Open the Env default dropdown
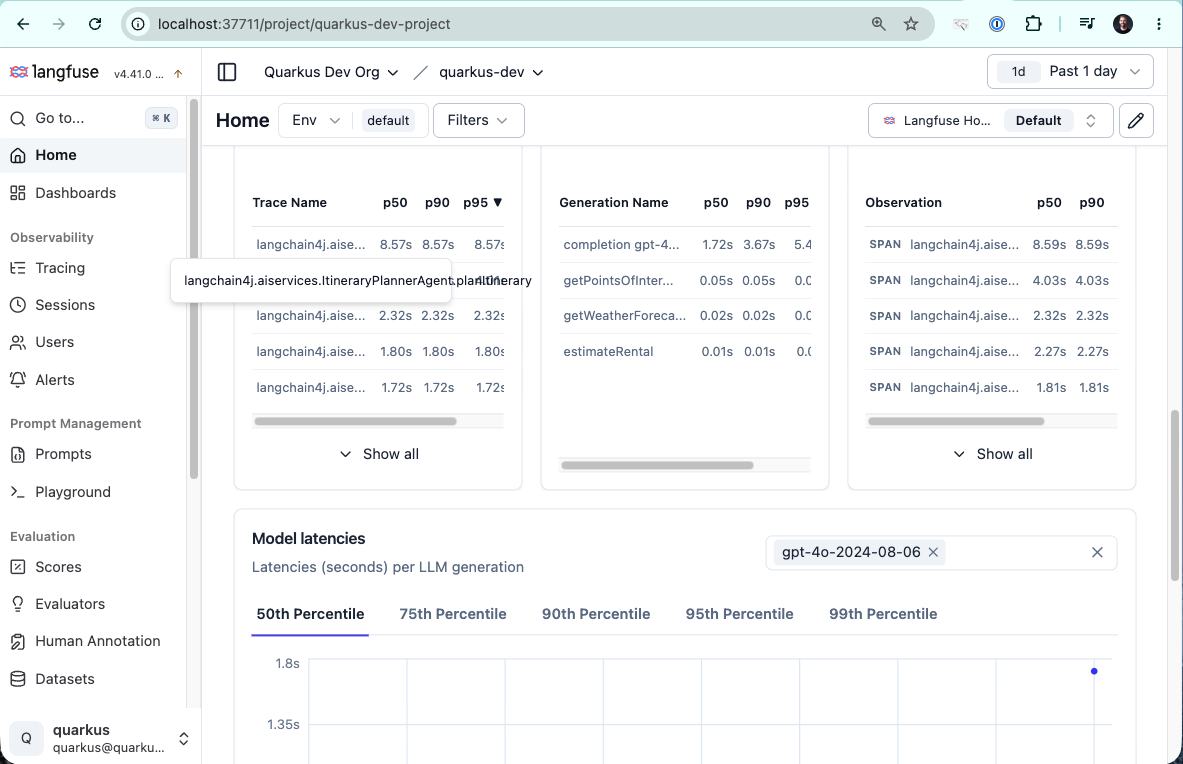The width and height of the screenshot is (1183, 764). 353,121
